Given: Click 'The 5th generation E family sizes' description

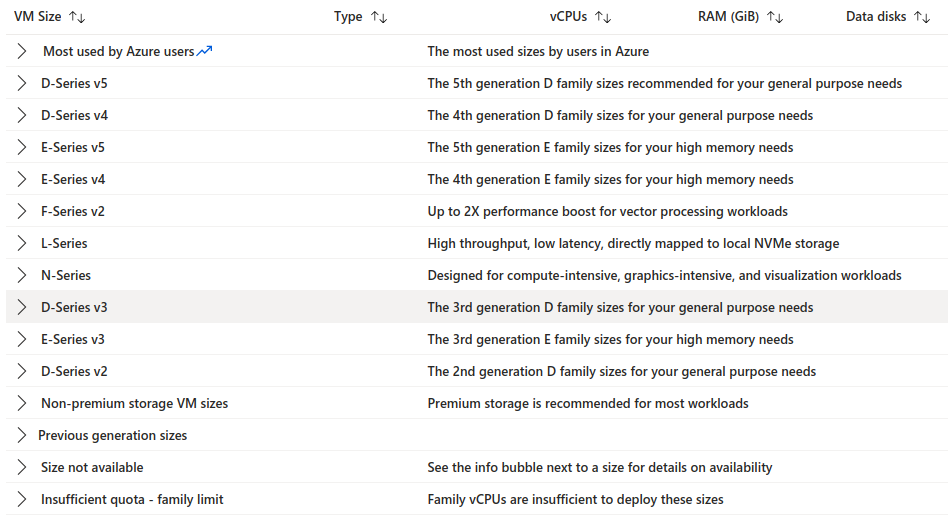Looking at the screenshot, I should click(610, 148).
